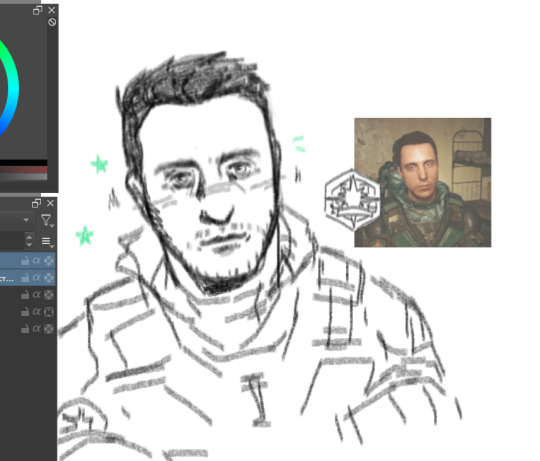Toggle alpha lock on the top layer
Viewport: 540px width, 461px height.
click(x=49, y=261)
